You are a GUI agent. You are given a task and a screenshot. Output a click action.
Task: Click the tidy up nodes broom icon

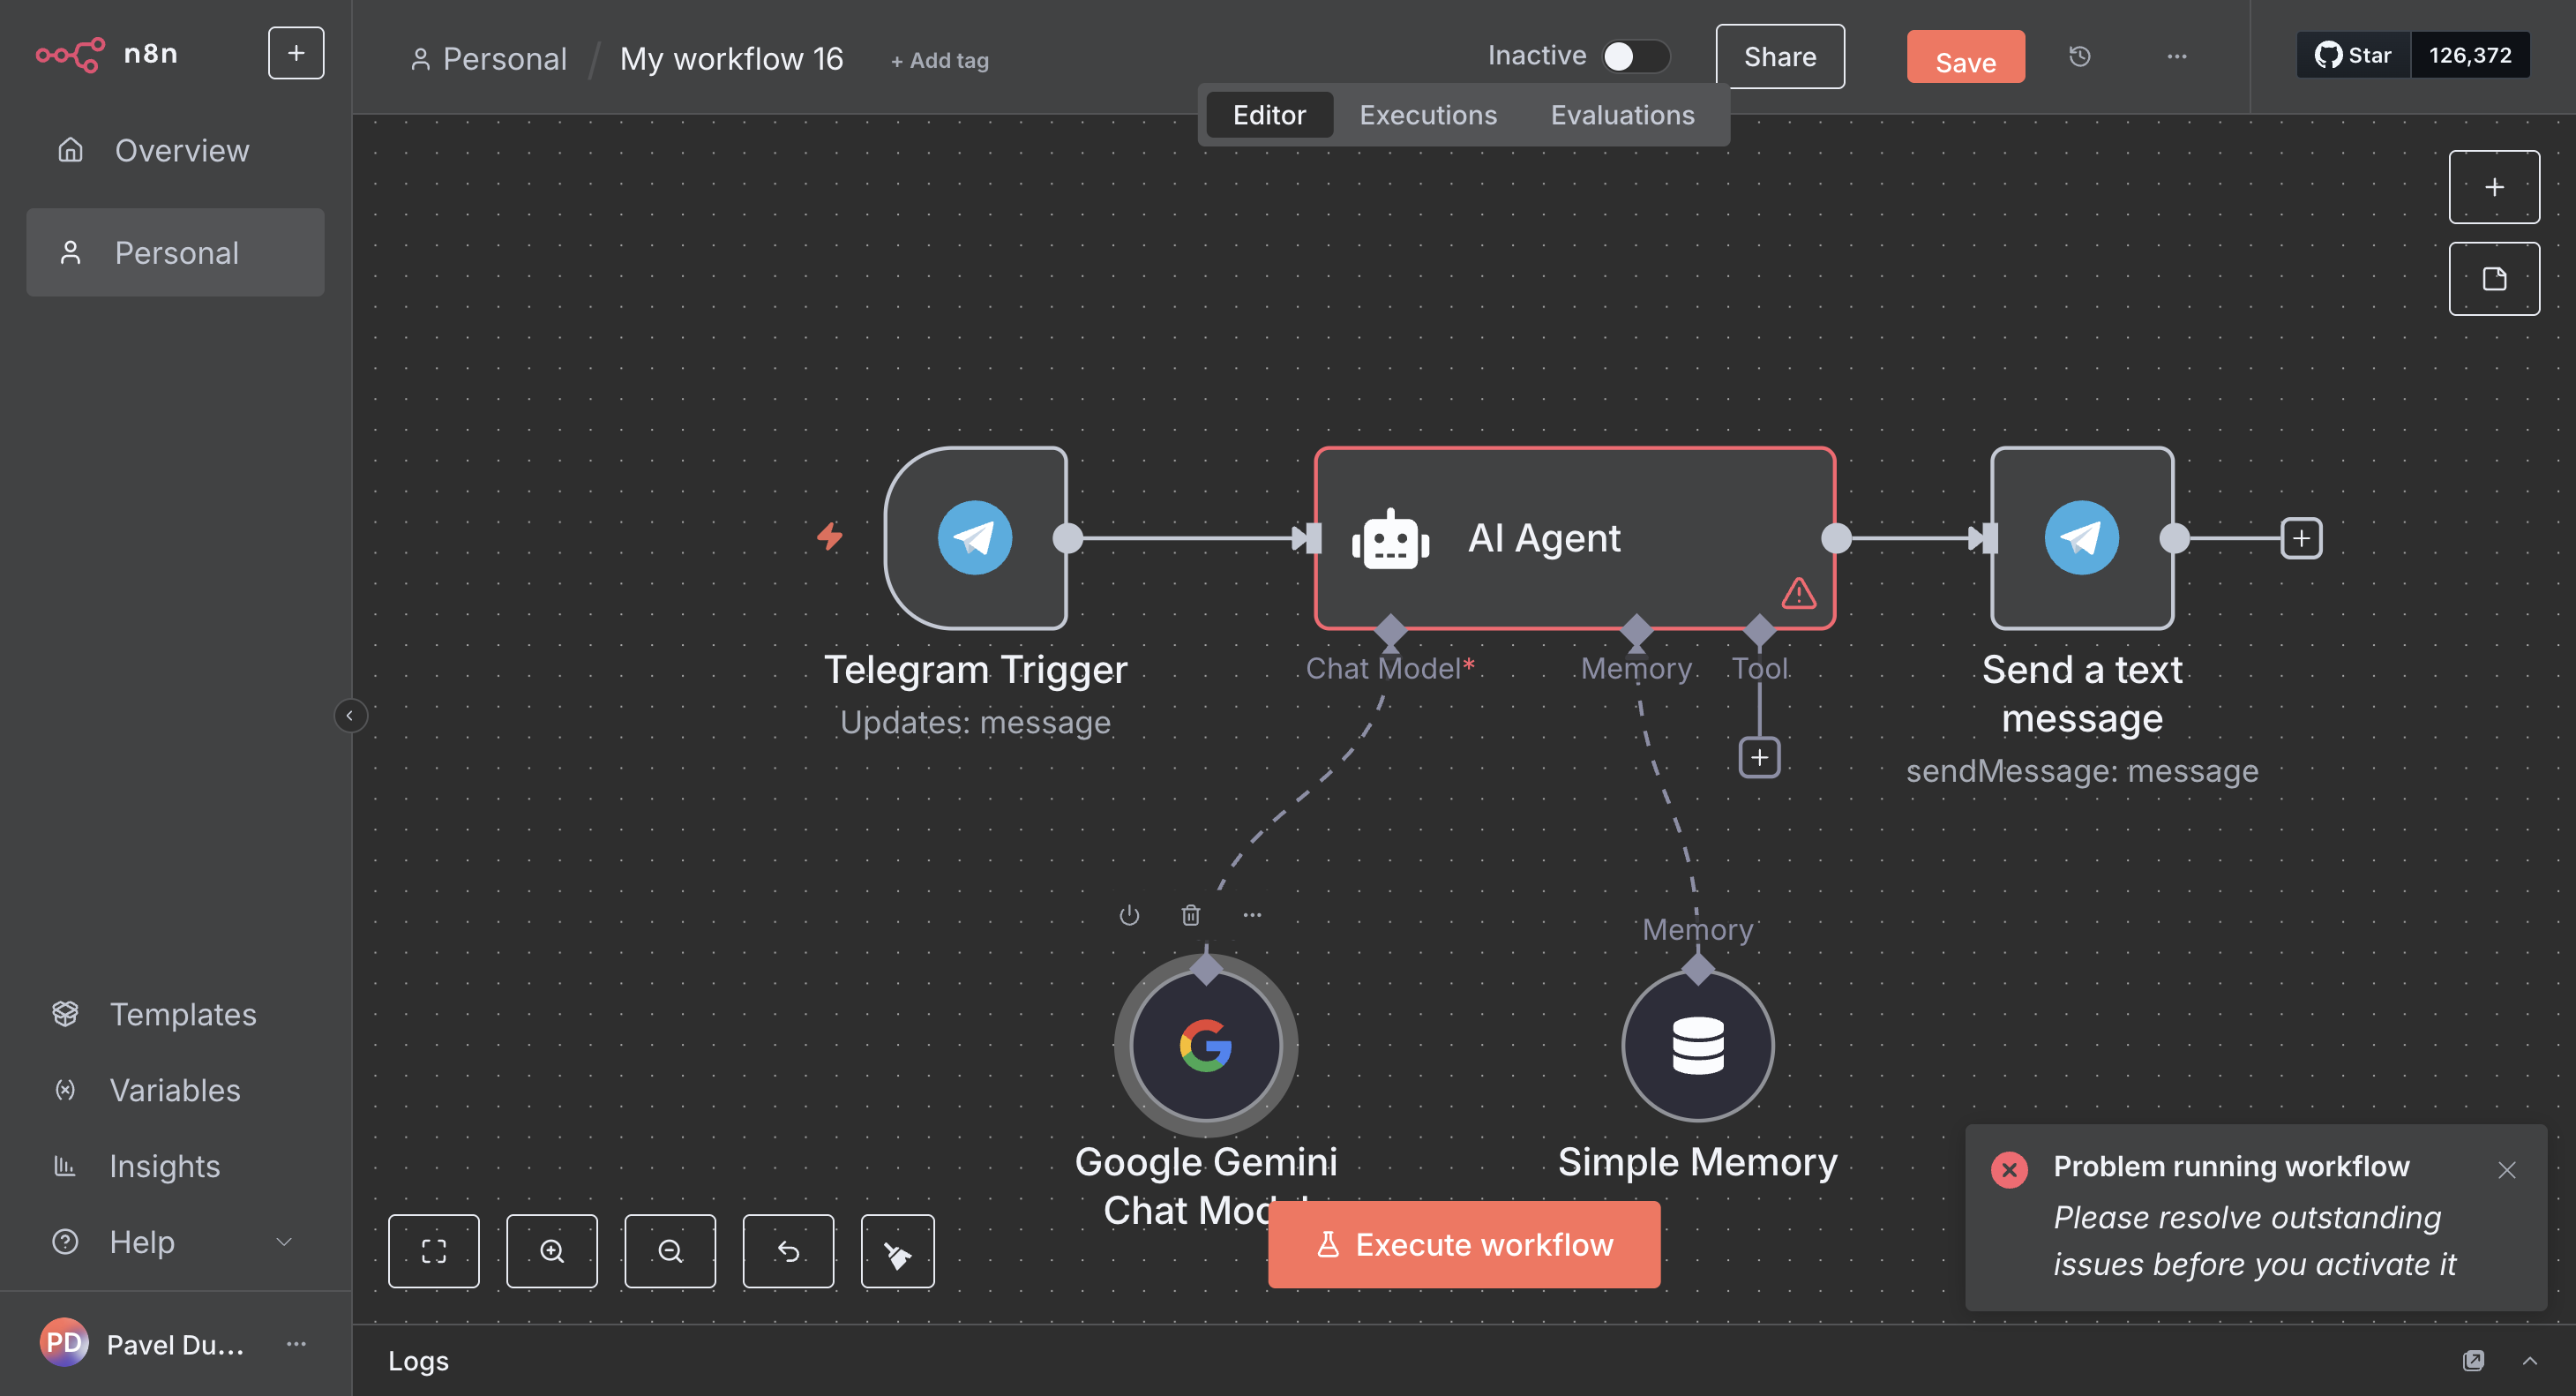[897, 1251]
